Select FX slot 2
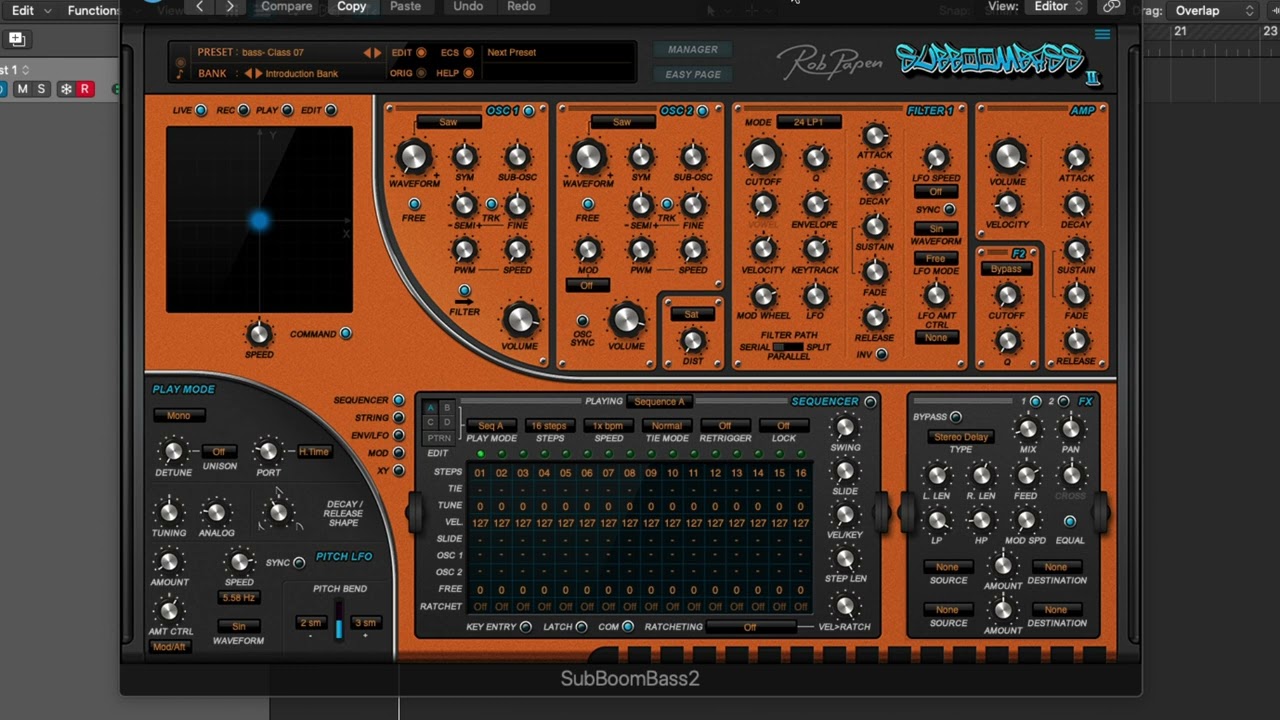1280x720 pixels. pyautogui.click(x=1063, y=402)
